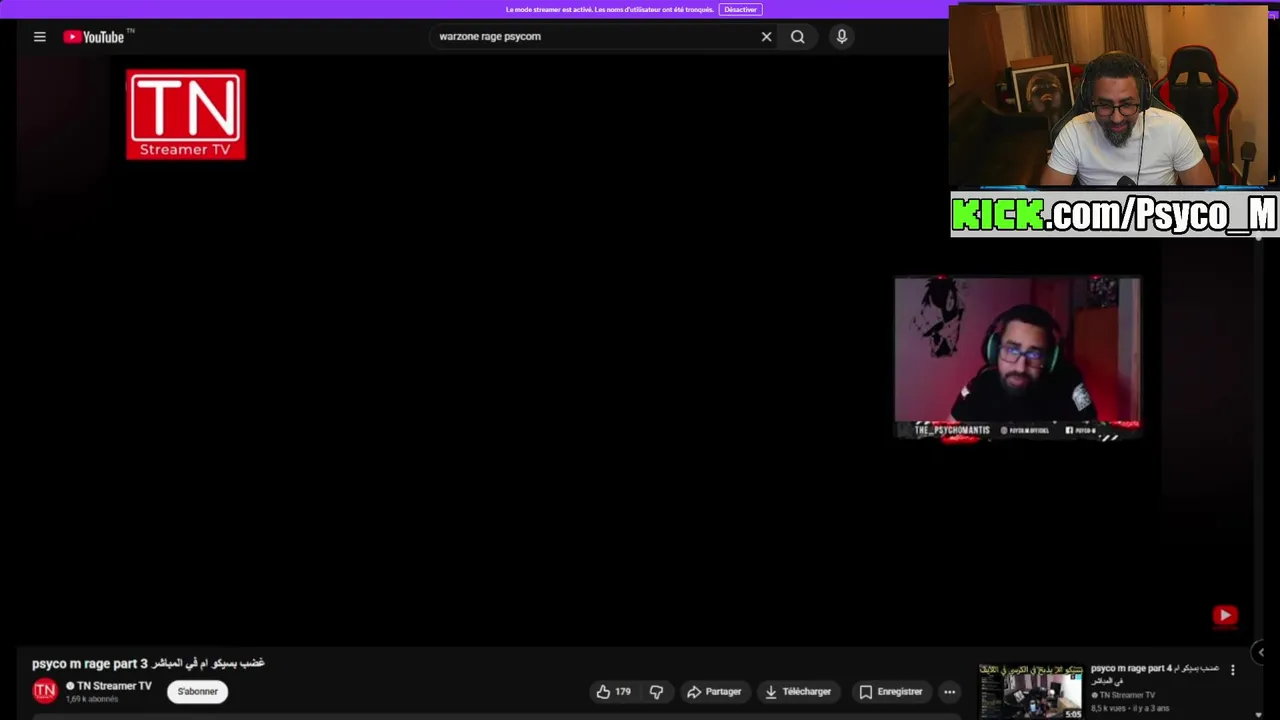The image size is (1280, 720).
Task: Dislike the video
Action: click(656, 691)
